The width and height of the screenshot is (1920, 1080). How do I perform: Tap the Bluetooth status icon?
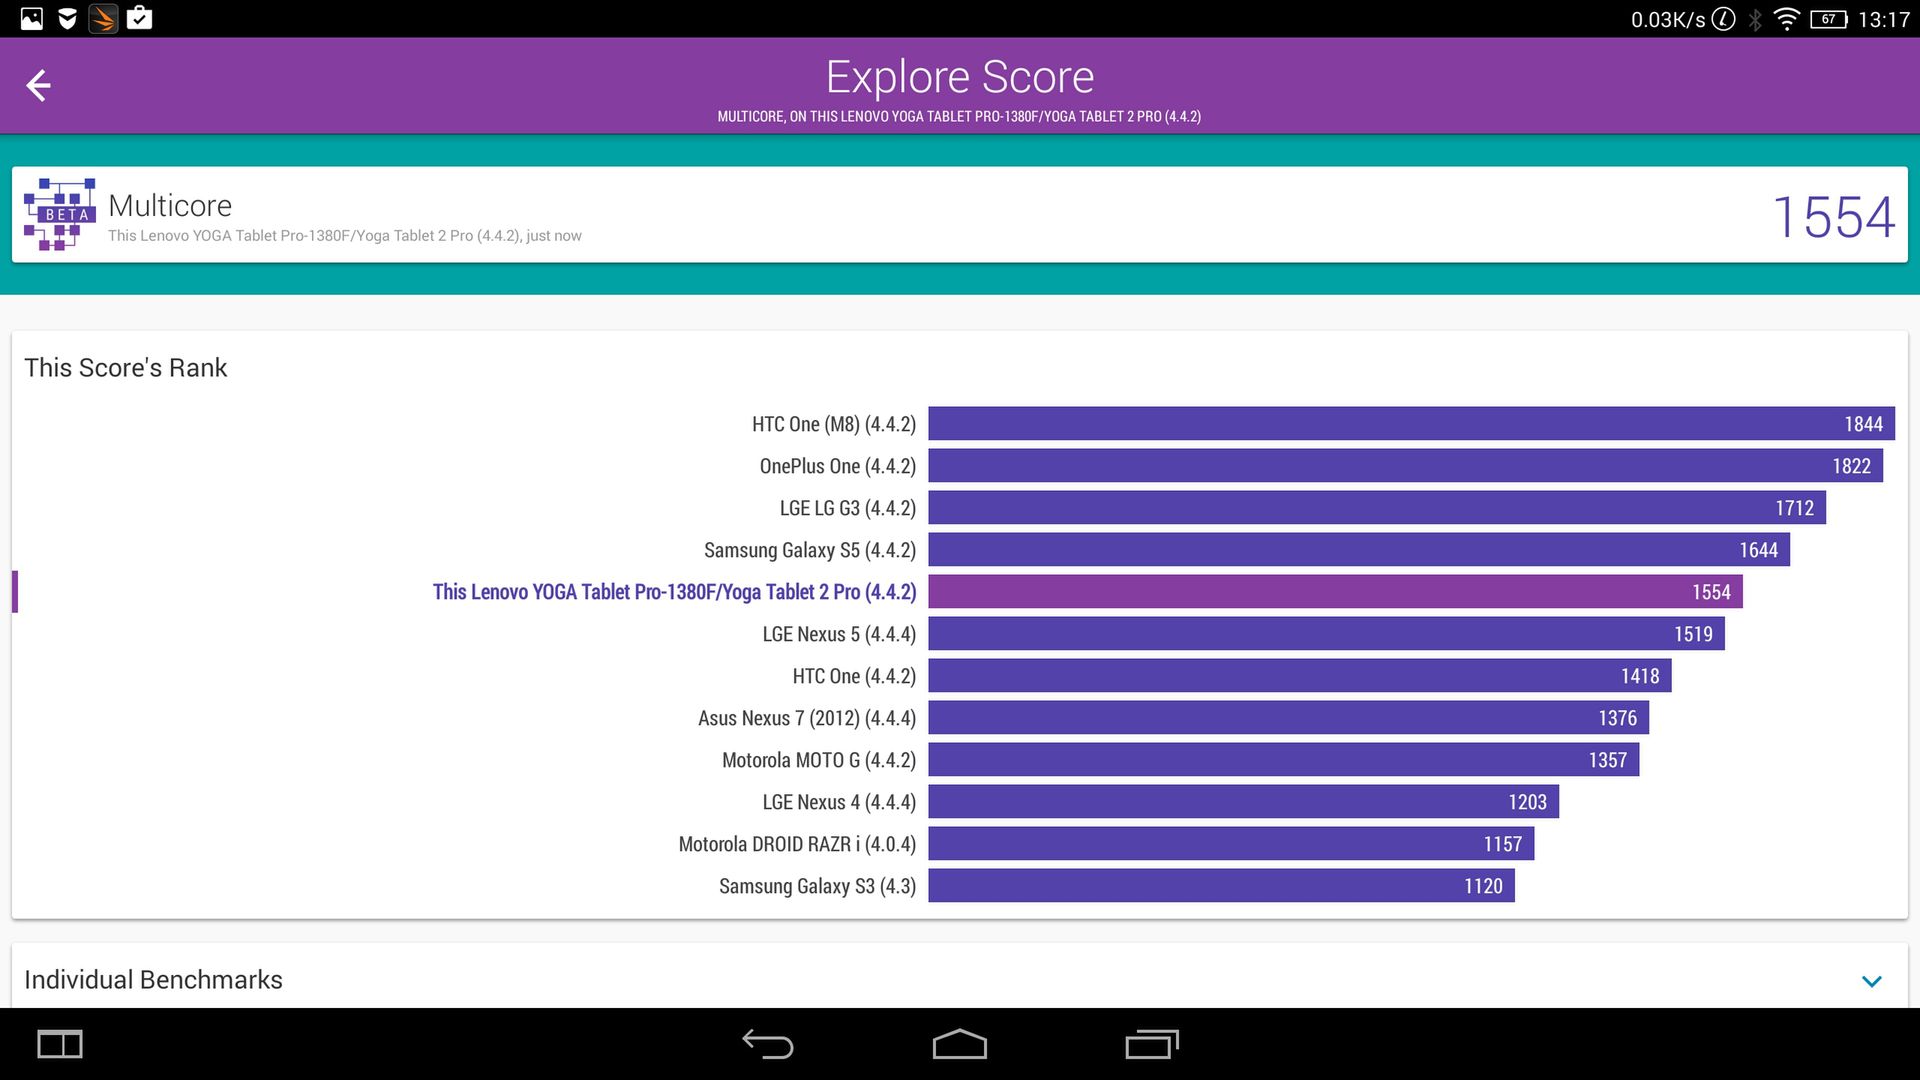pyautogui.click(x=1755, y=19)
